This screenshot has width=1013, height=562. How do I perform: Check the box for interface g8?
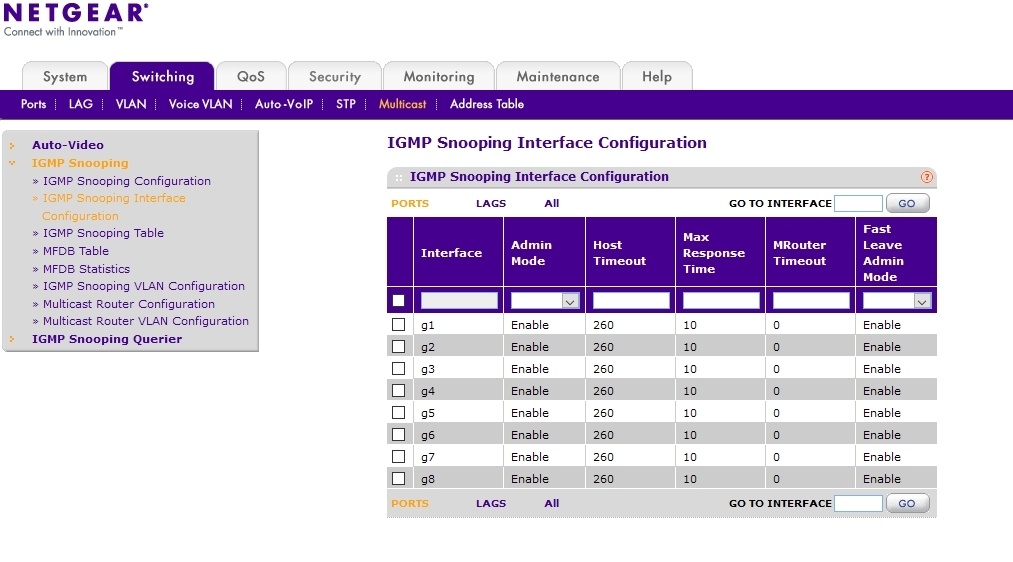(399, 478)
